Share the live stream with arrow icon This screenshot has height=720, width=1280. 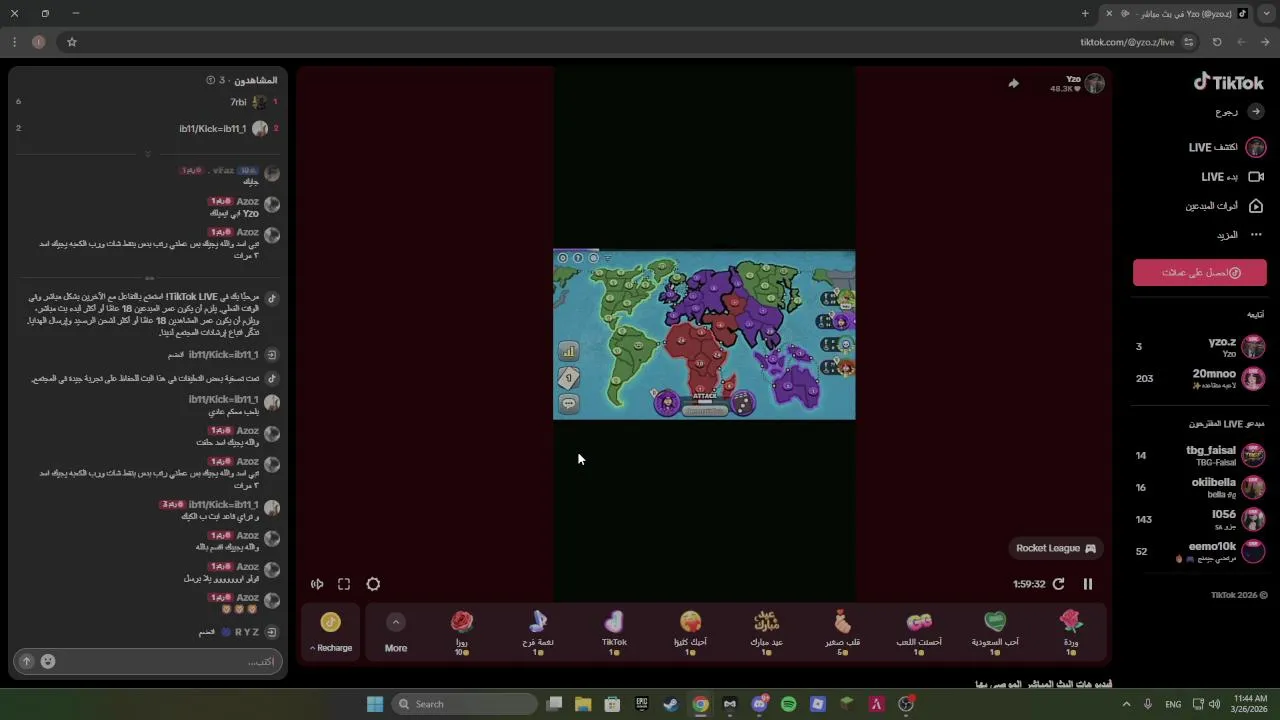coord(1013,84)
